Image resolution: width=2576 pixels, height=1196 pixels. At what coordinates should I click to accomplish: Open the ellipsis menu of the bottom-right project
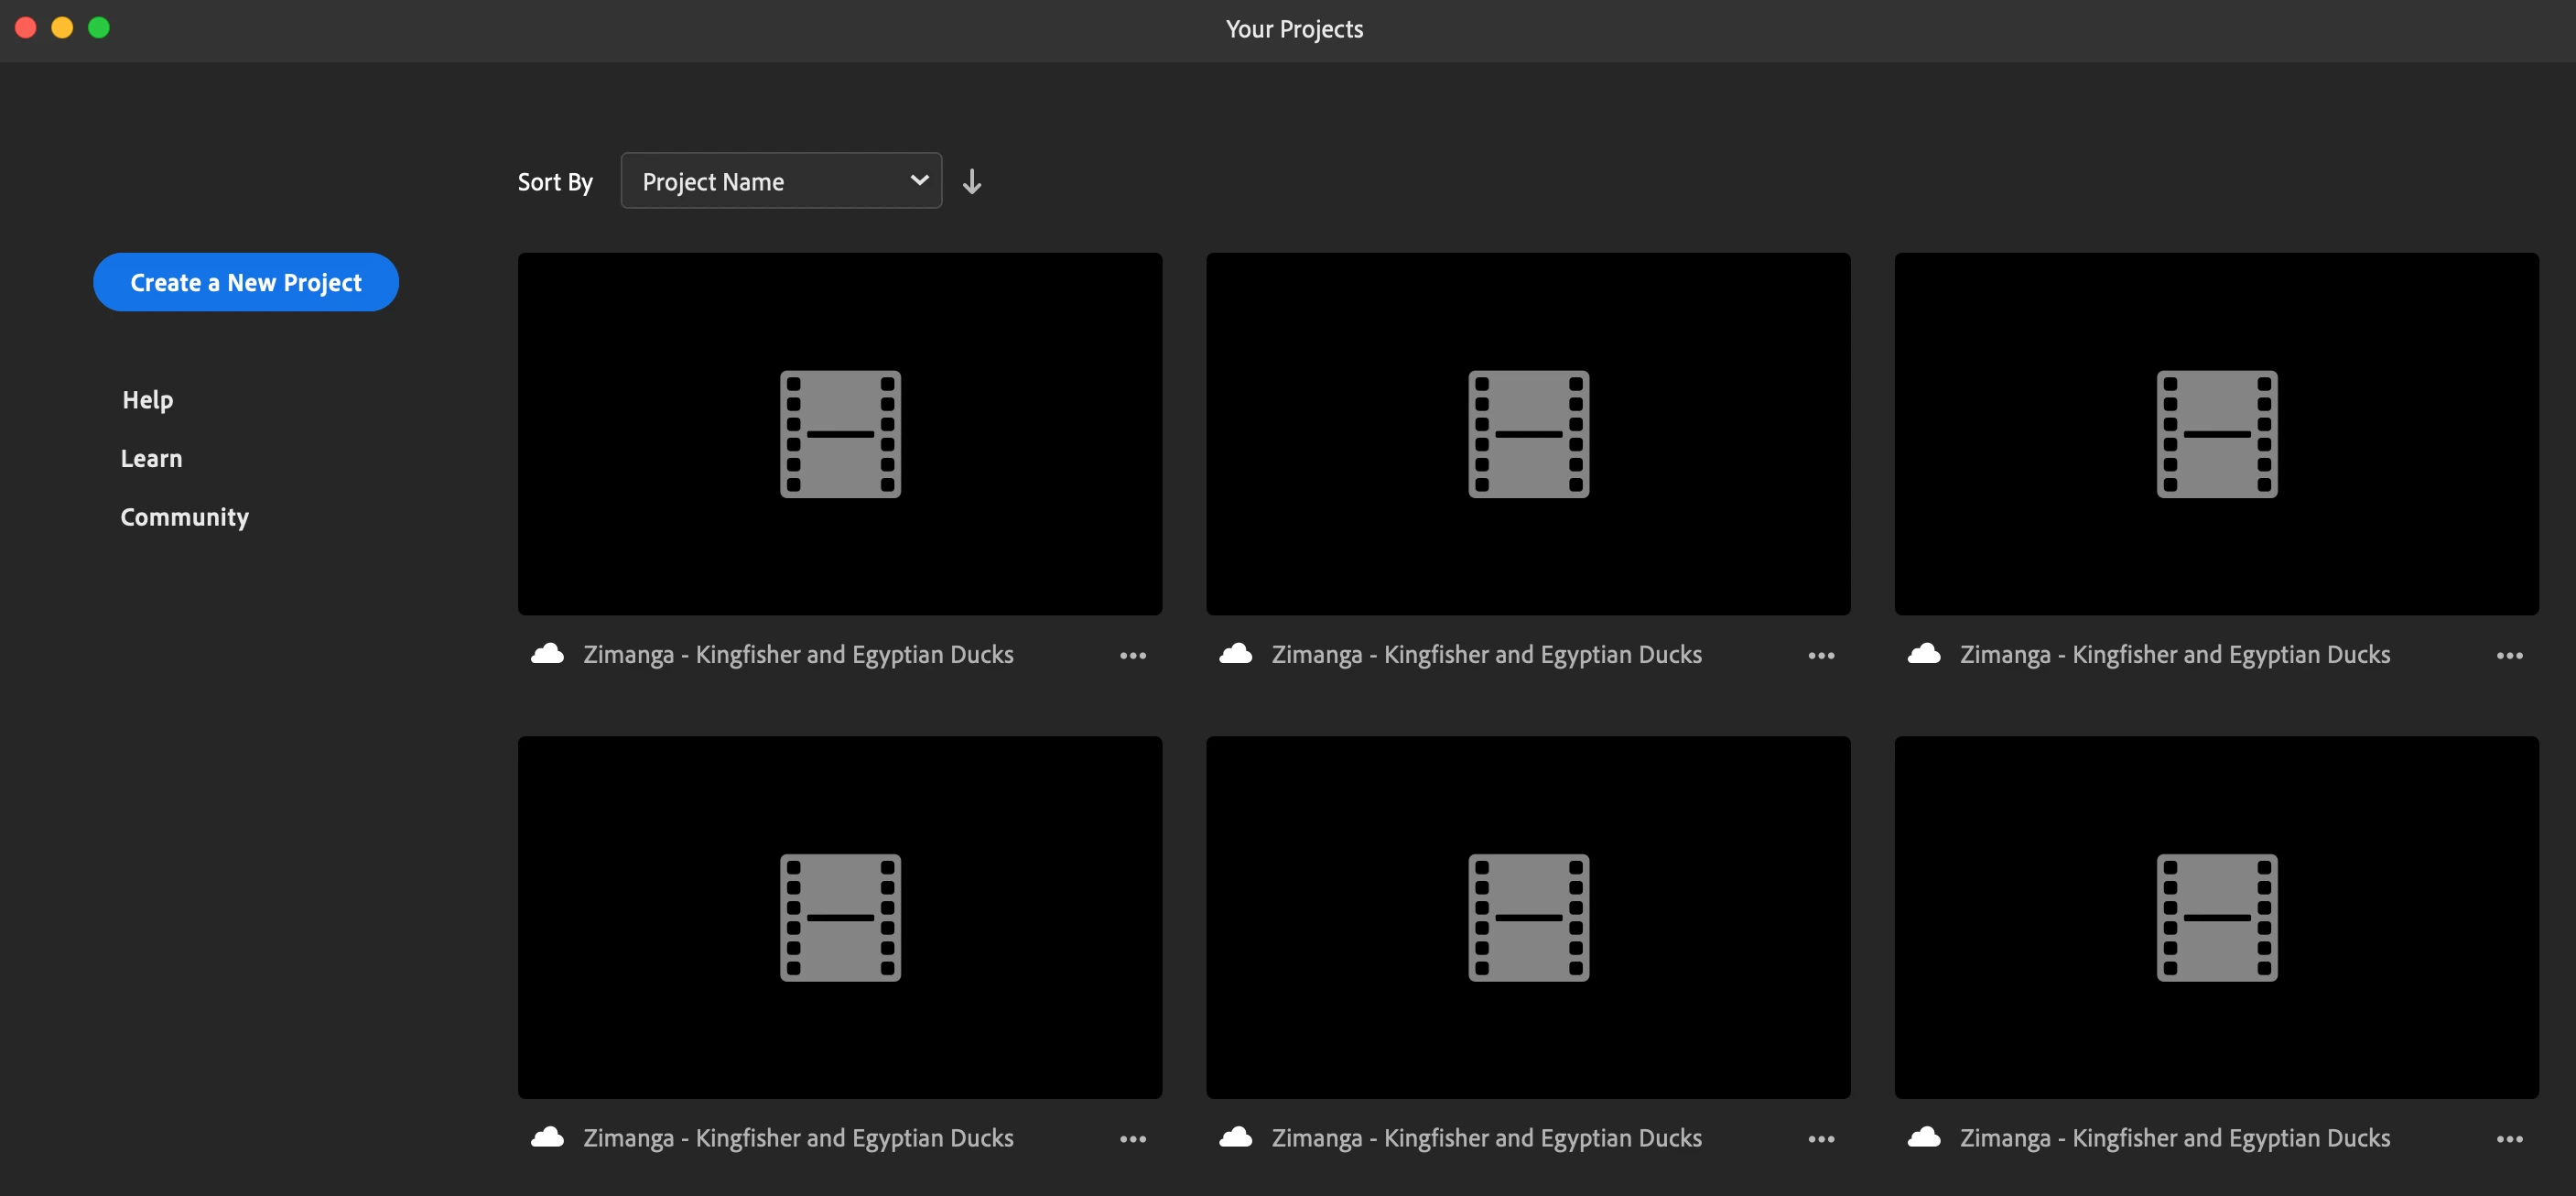click(2508, 1139)
